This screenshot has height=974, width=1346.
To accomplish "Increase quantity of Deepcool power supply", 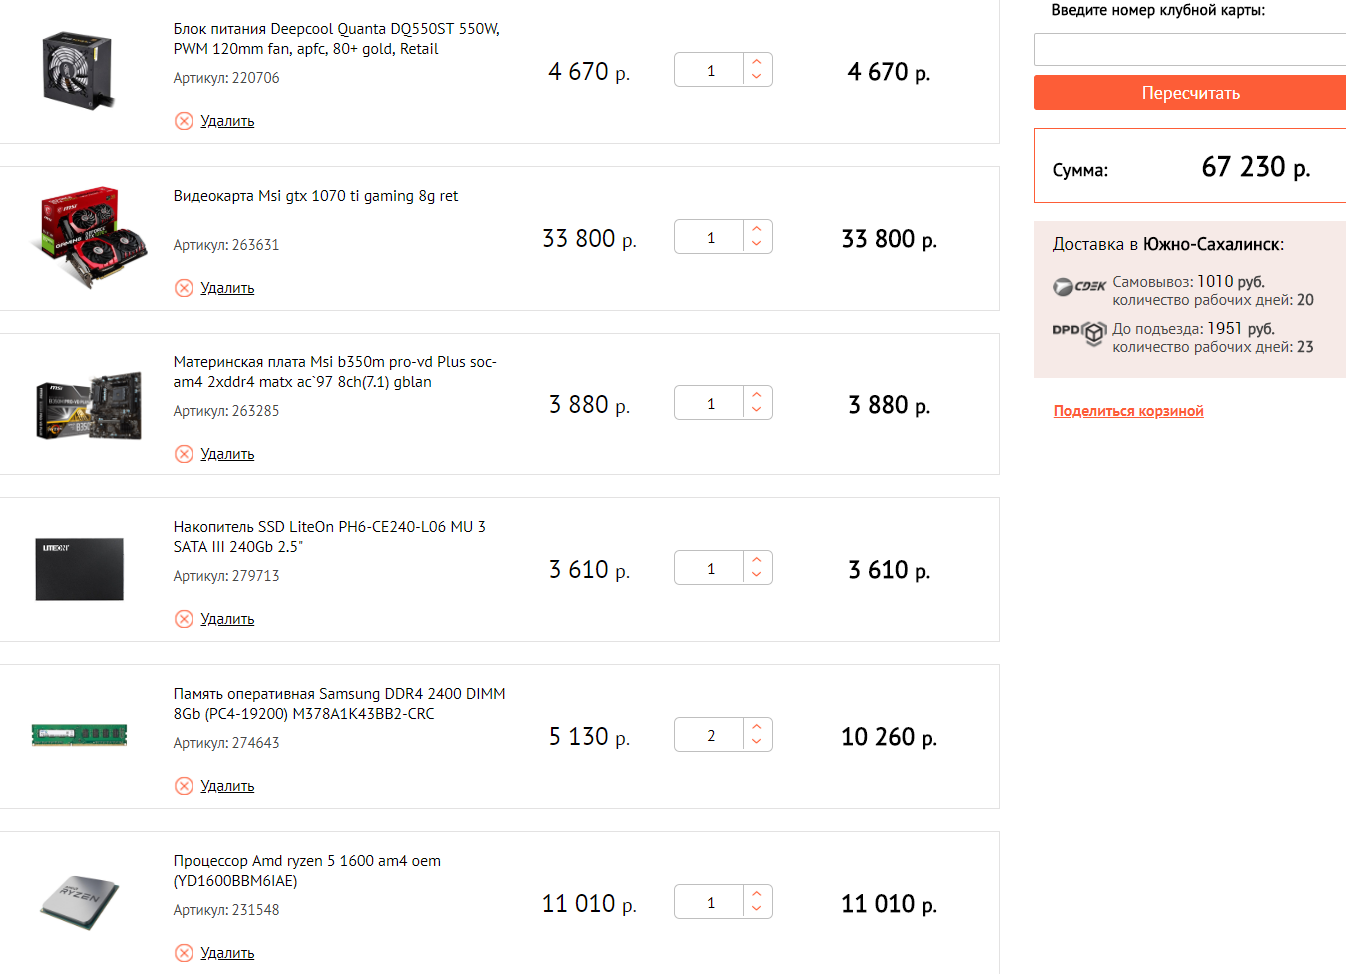I will pos(757,62).
